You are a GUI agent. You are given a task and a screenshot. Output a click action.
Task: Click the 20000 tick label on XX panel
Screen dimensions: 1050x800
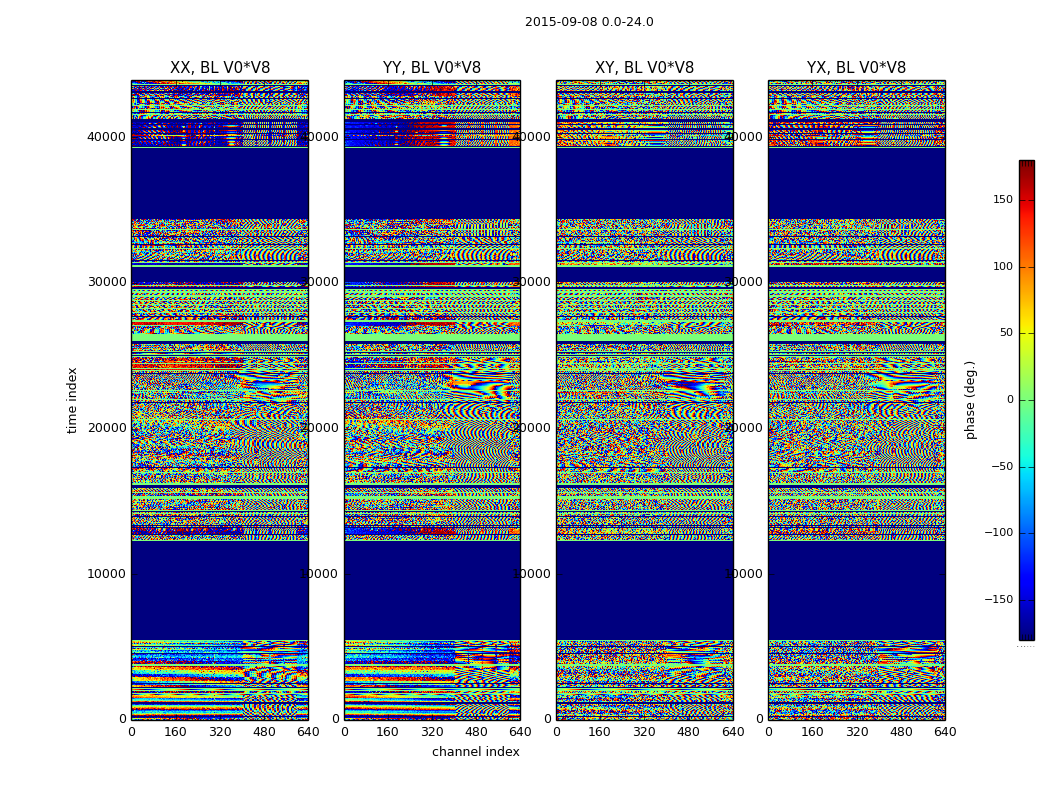106,428
